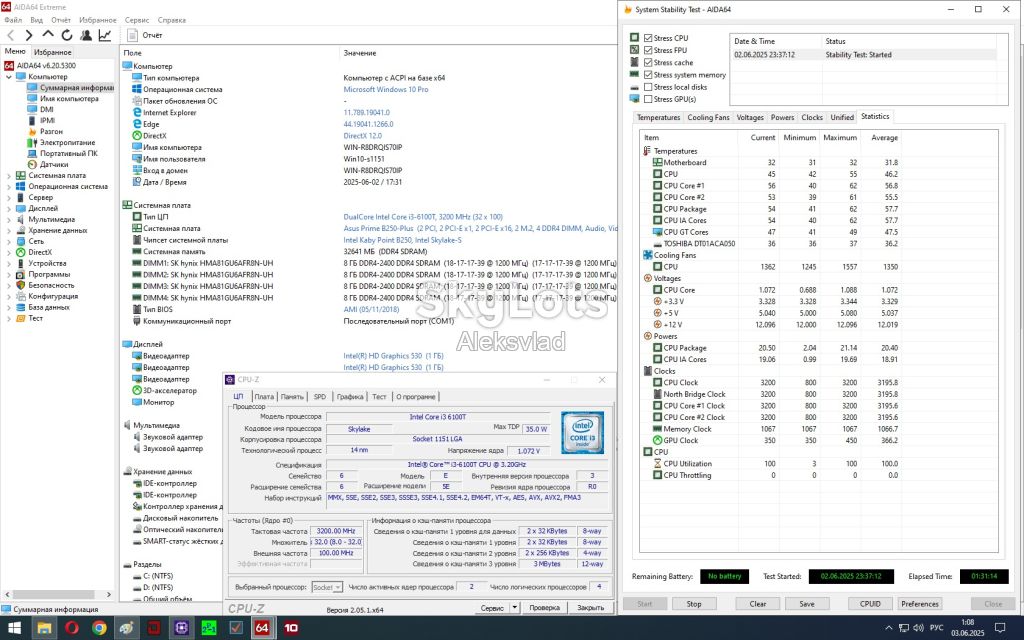Open the Сервис menu in AIDA64
The height and width of the screenshot is (640, 1024).
[x=136, y=20]
